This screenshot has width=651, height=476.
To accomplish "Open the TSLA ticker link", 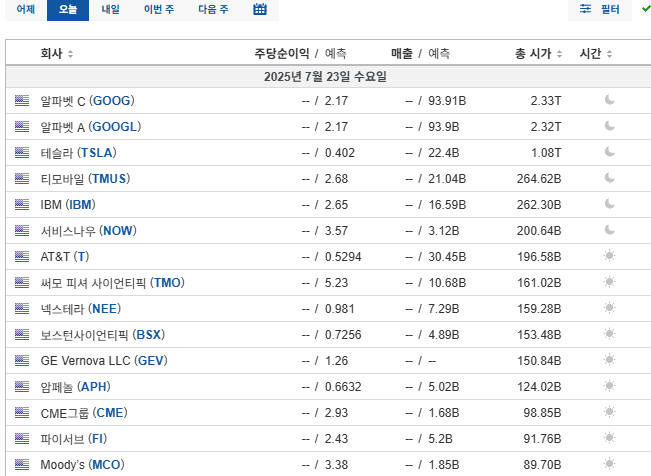I will click(x=97, y=152).
